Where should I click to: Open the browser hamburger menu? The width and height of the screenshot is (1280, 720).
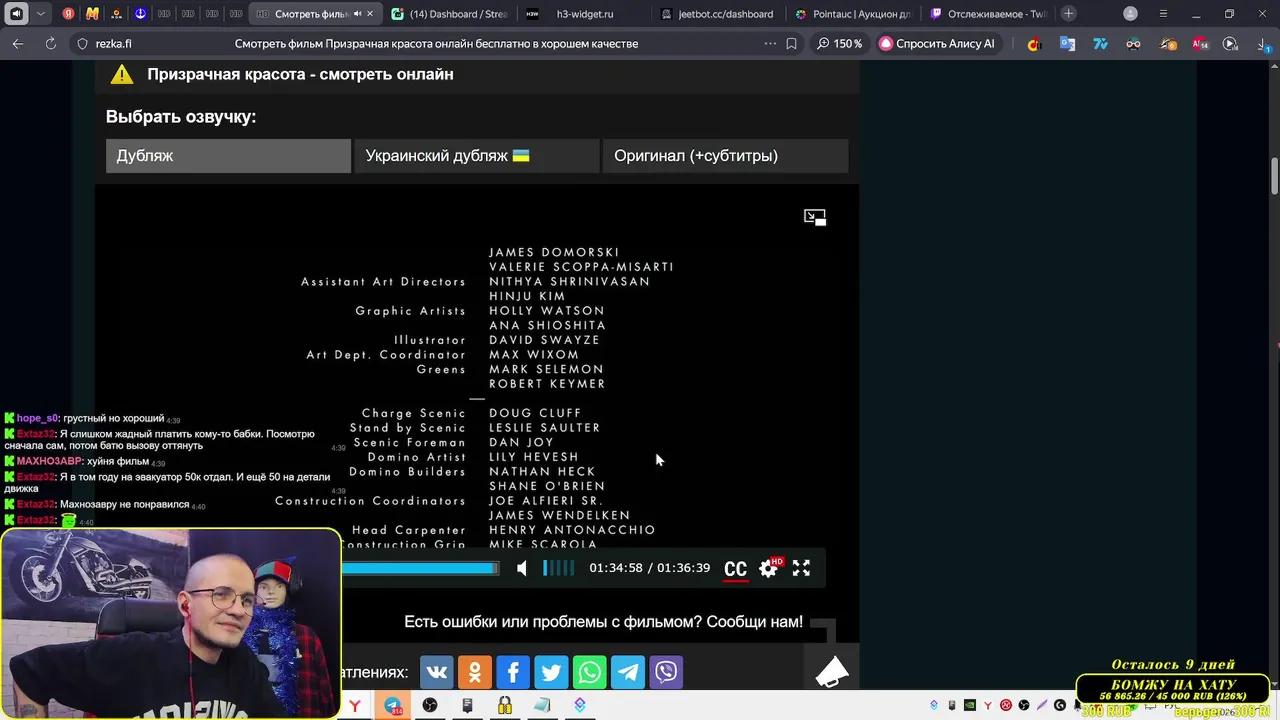[x=1163, y=14]
